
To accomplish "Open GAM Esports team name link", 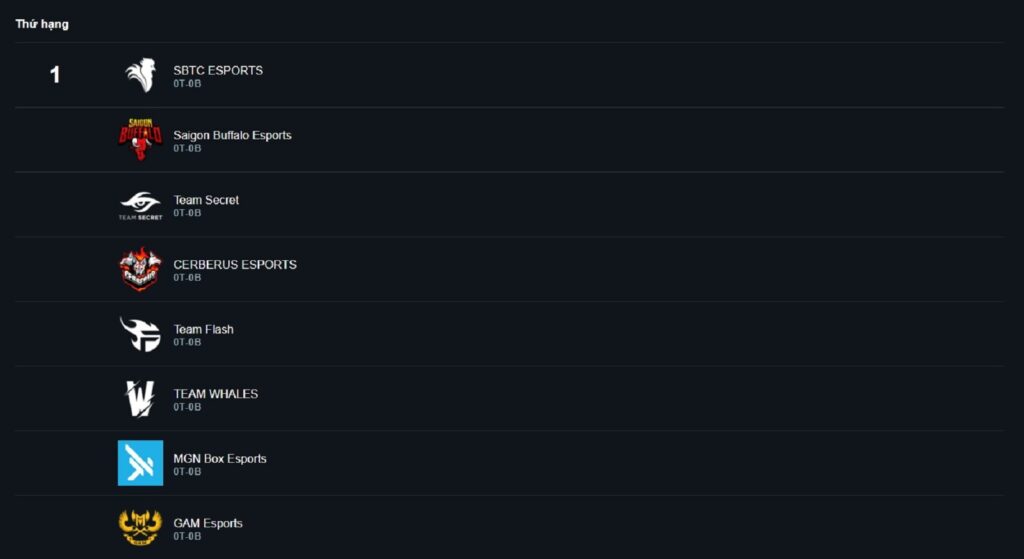I will tap(208, 523).
